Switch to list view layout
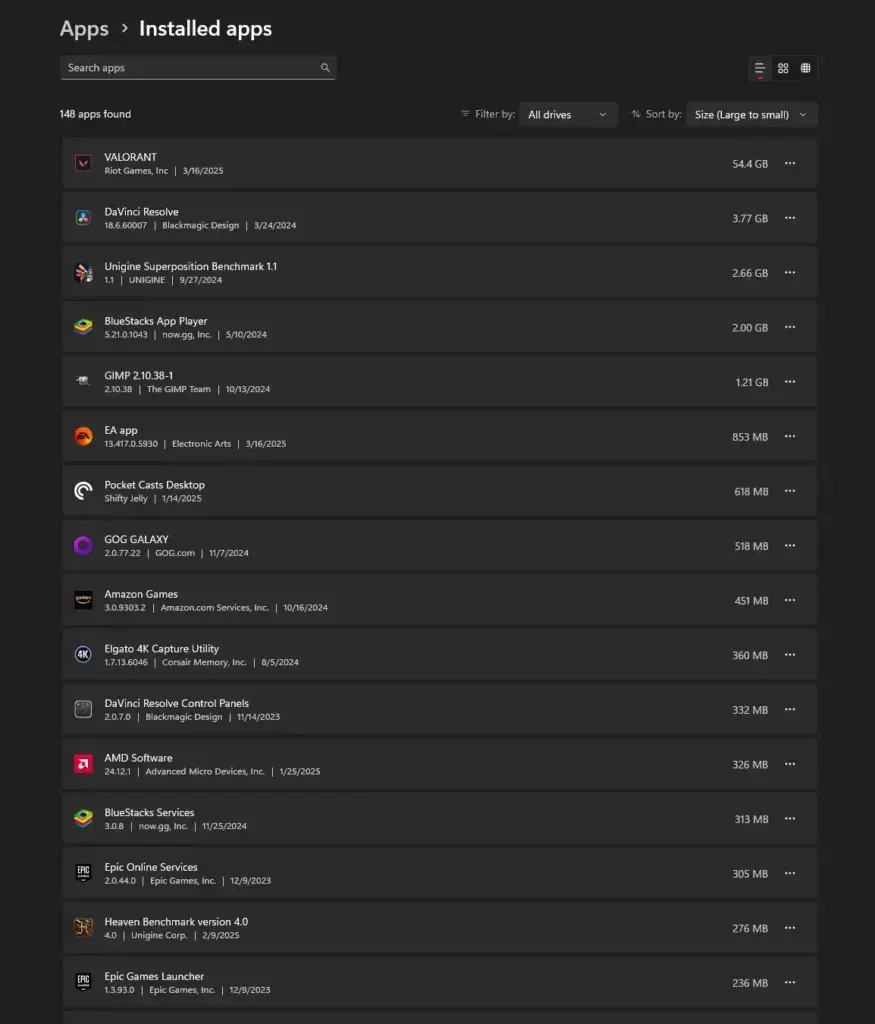Viewport: 875px width, 1024px height. [760, 68]
